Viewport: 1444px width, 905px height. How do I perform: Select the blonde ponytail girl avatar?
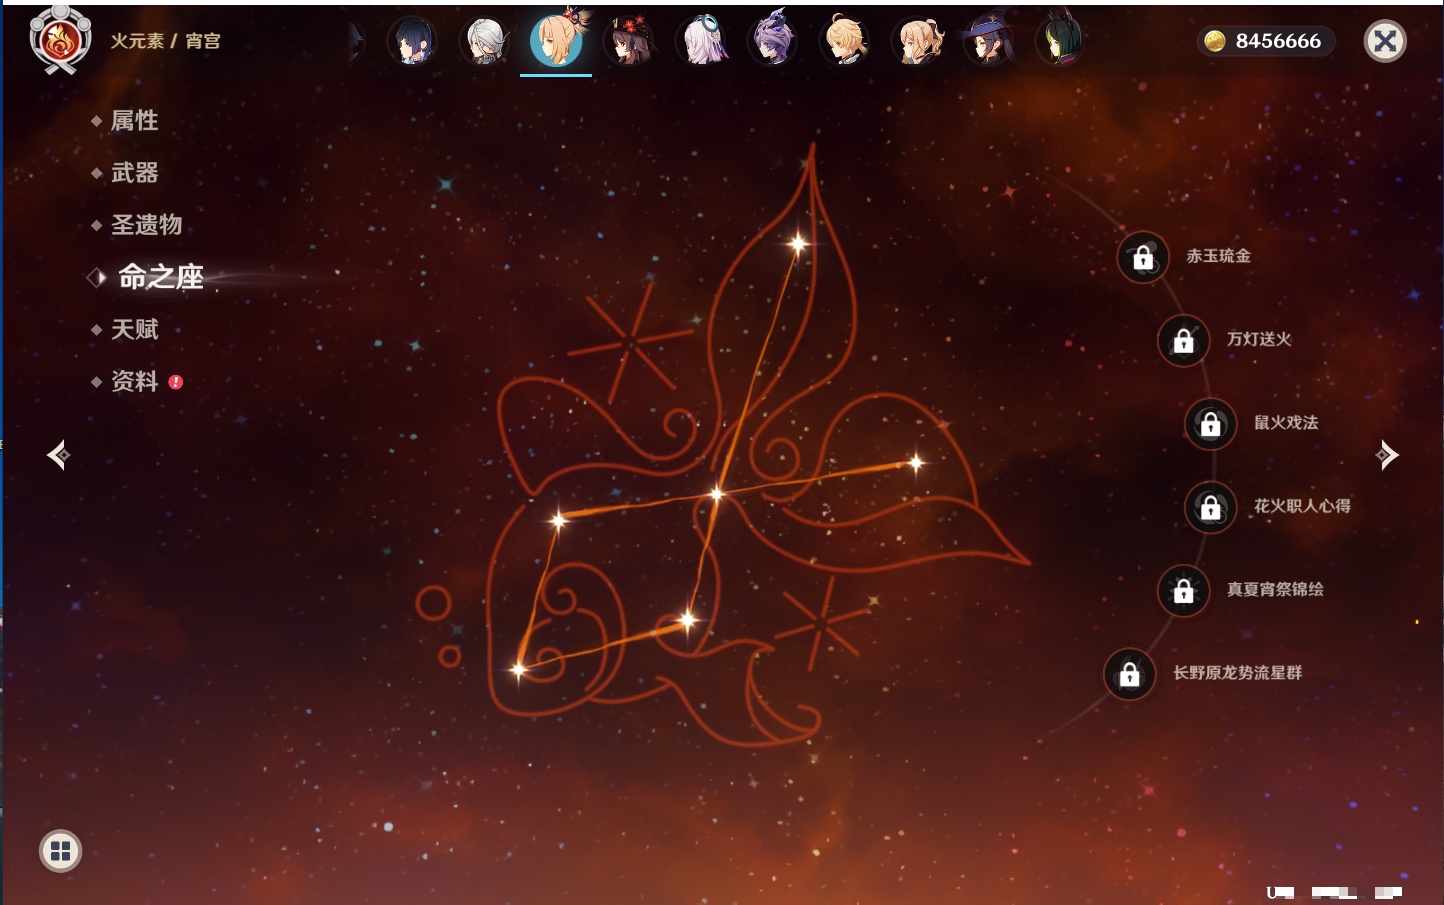pos(917,42)
